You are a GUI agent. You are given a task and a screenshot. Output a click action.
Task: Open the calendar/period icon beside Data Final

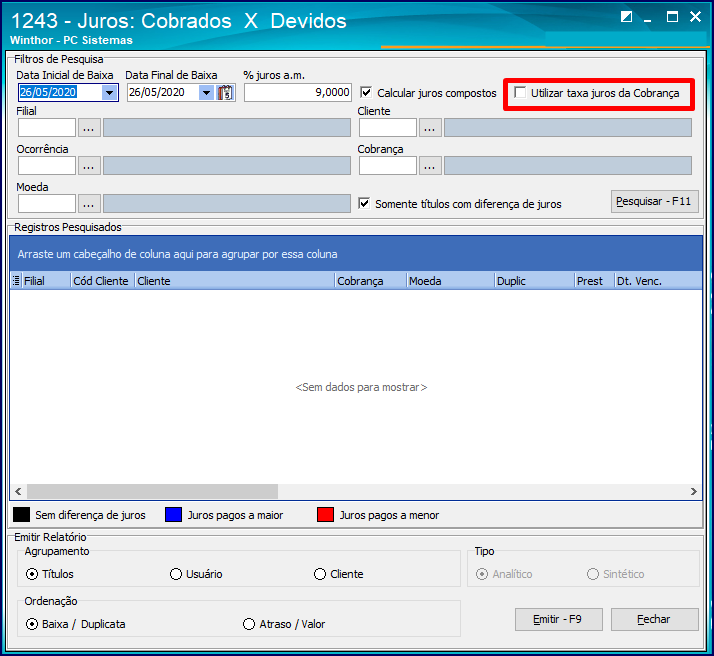225,92
